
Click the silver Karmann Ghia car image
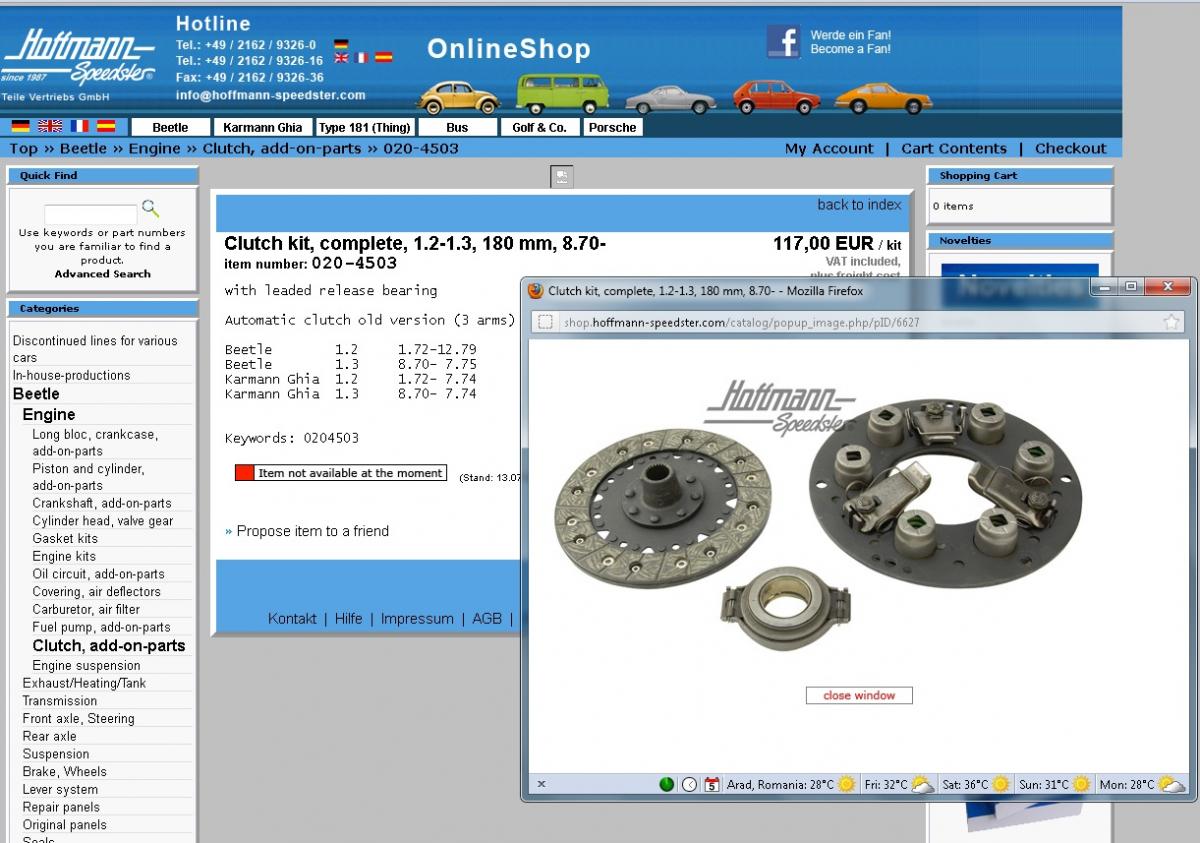click(x=670, y=99)
